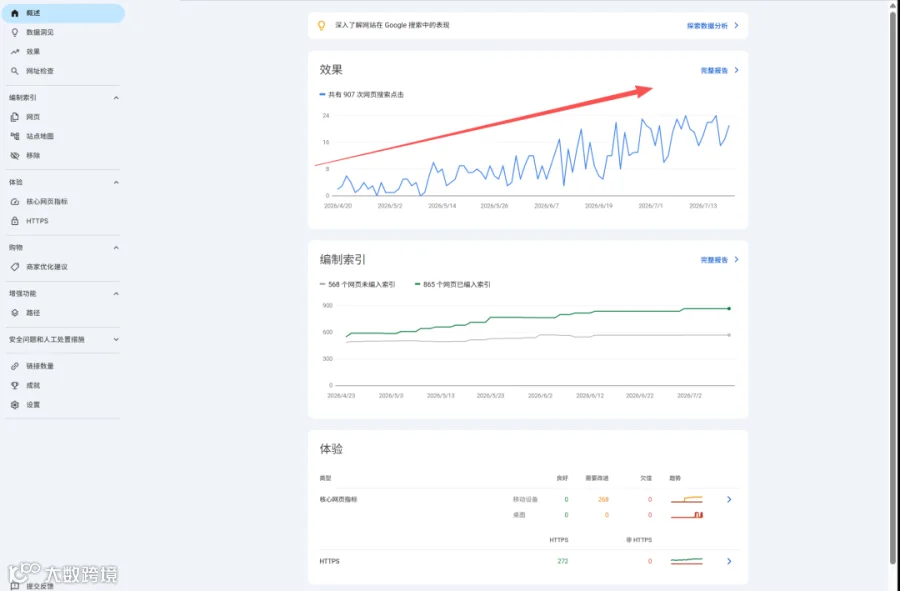This screenshot has height=591, width=900.
Task: Expand 安全问题和人工处置措施 section
Action: [x=116, y=340]
